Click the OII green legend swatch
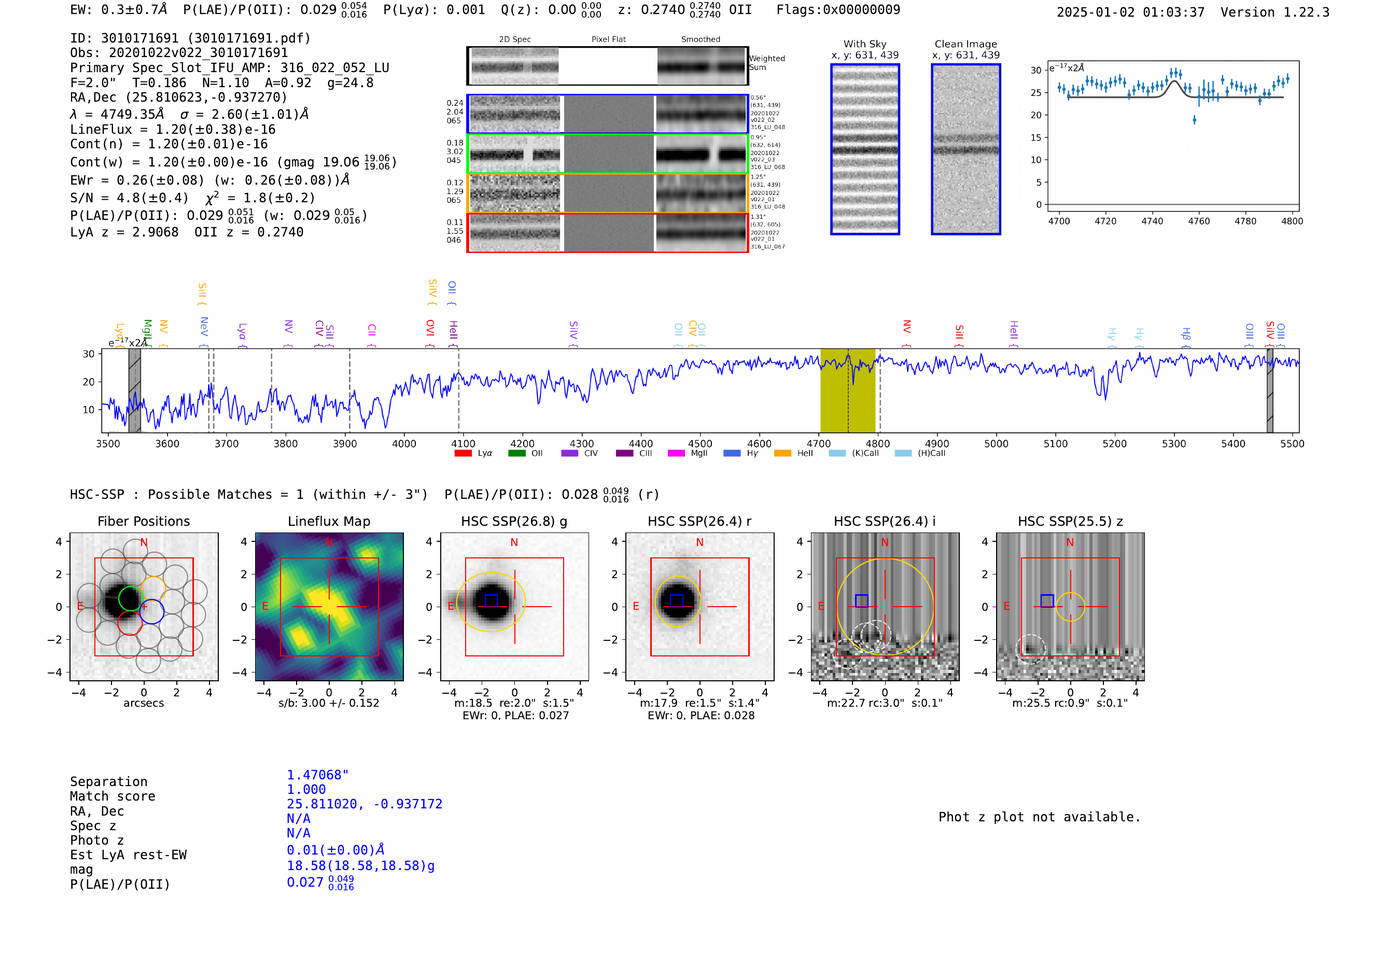 (516, 454)
